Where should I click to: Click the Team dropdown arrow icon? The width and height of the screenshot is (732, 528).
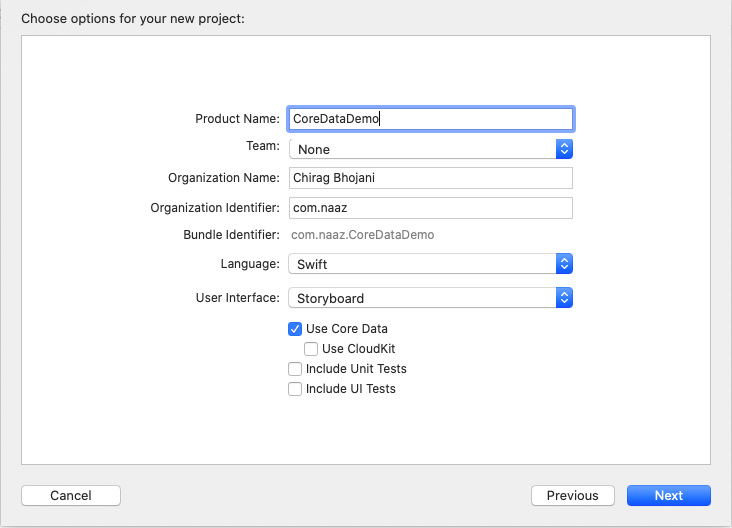564,149
